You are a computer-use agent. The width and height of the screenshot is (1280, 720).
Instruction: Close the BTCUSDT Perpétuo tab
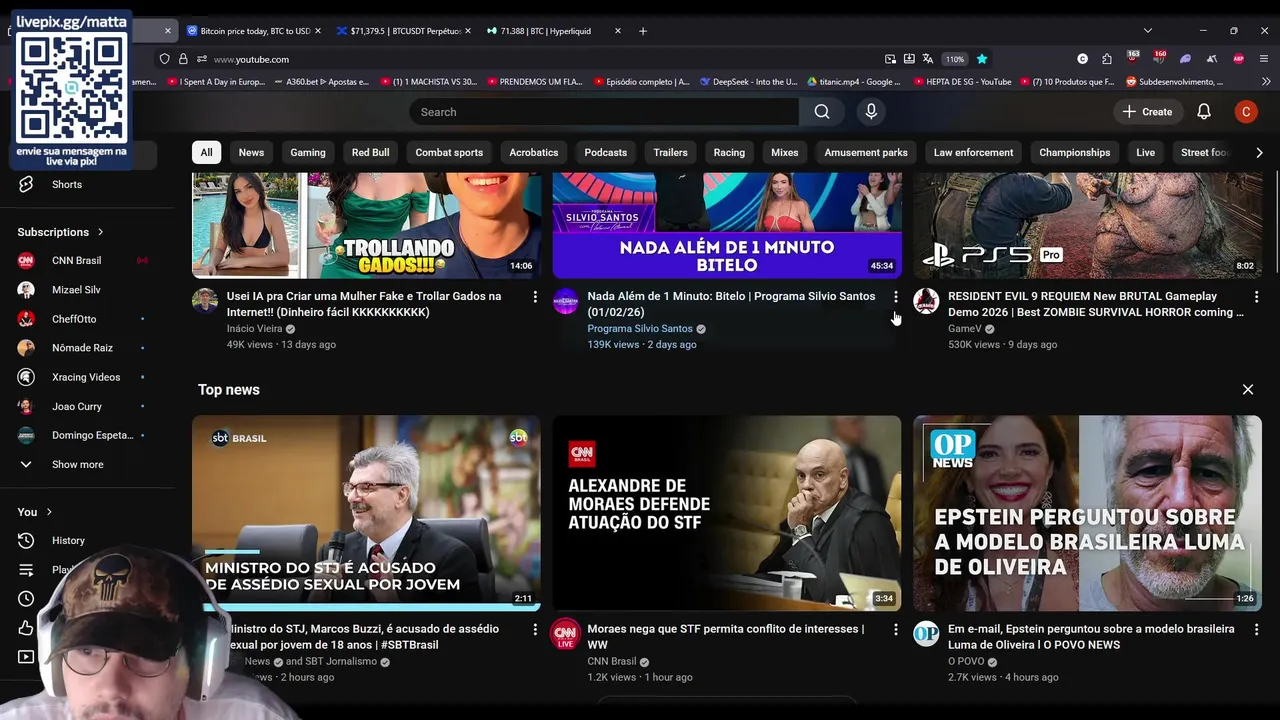point(468,31)
